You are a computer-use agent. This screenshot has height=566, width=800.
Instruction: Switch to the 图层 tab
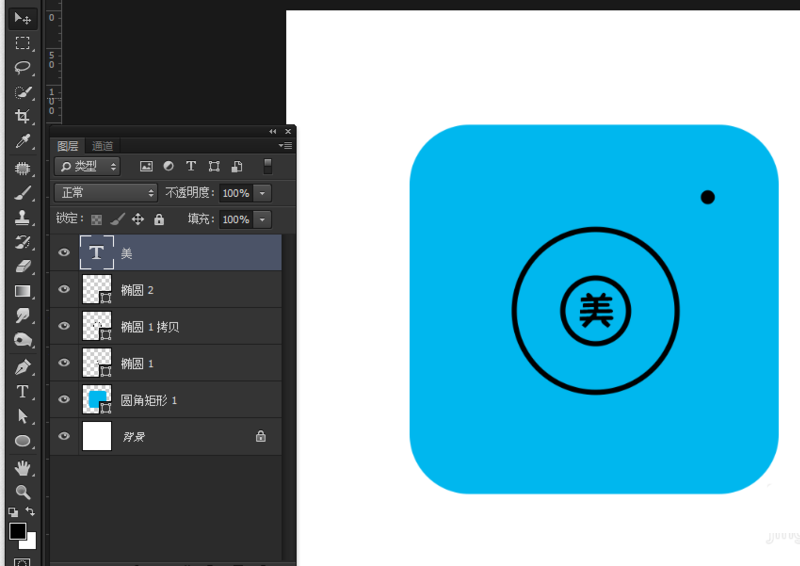click(x=68, y=146)
